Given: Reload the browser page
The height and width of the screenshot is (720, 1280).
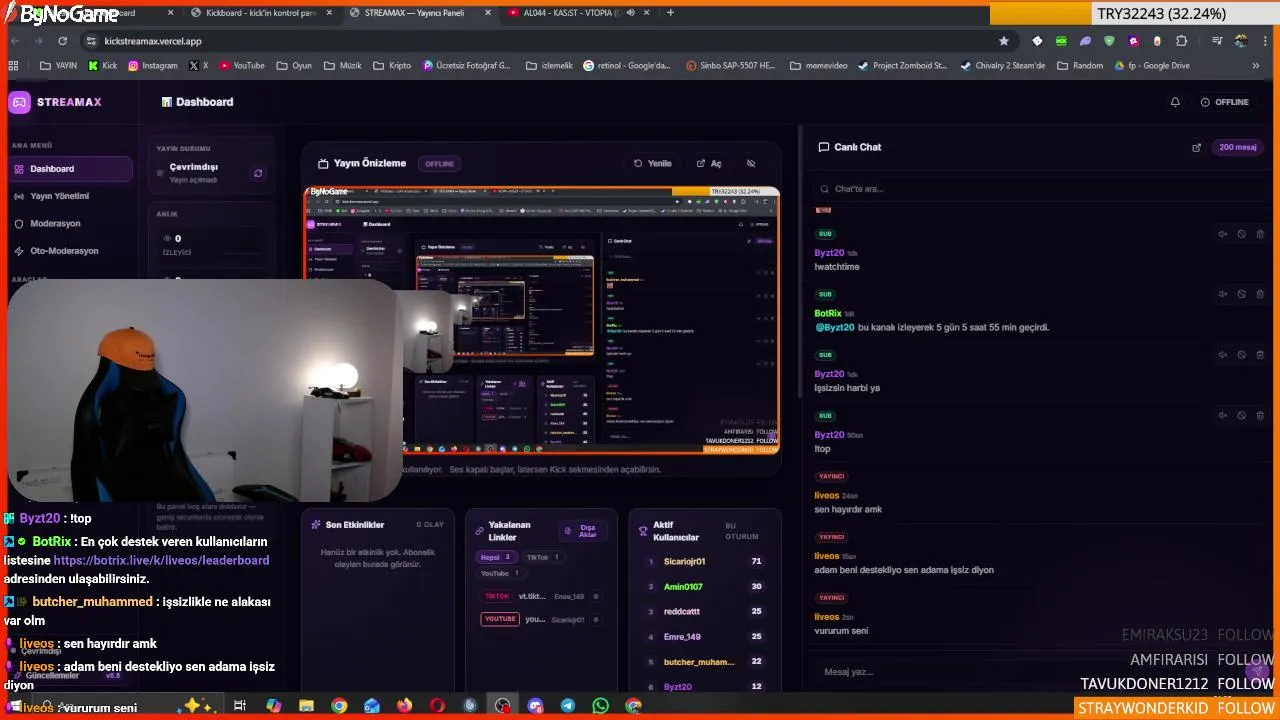Looking at the screenshot, I should tap(62, 41).
